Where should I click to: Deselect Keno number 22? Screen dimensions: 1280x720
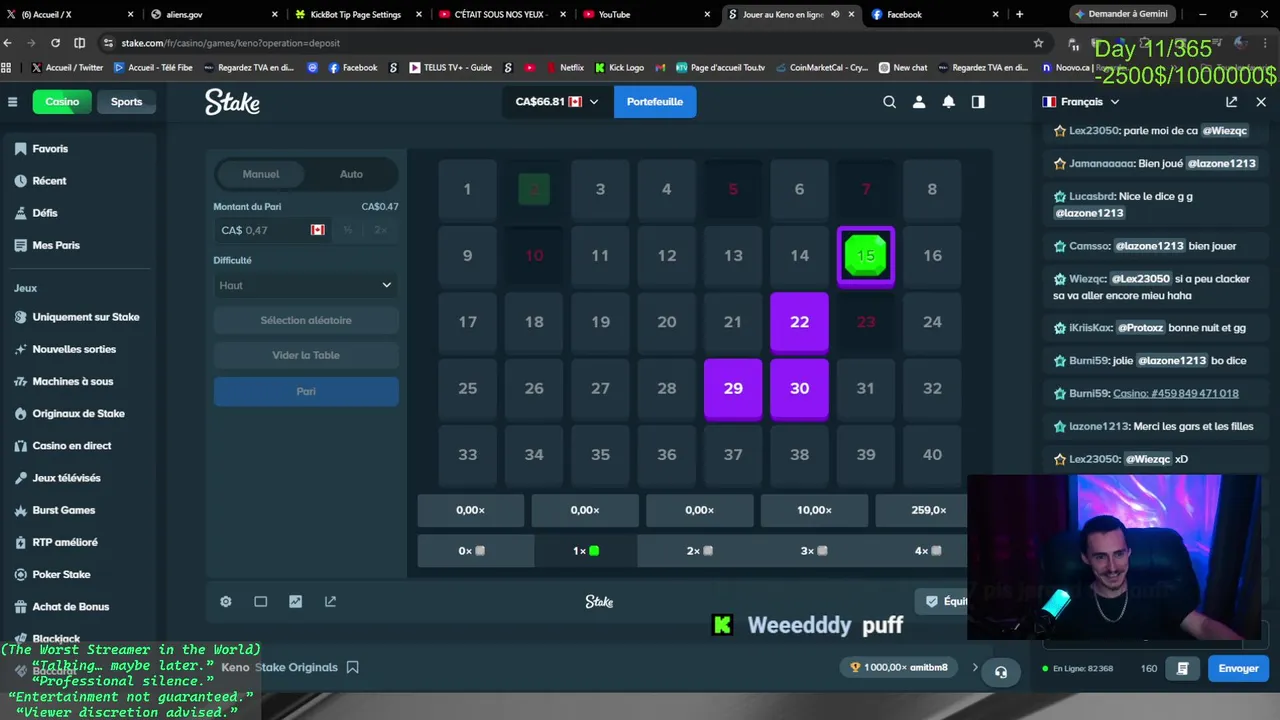click(x=799, y=322)
